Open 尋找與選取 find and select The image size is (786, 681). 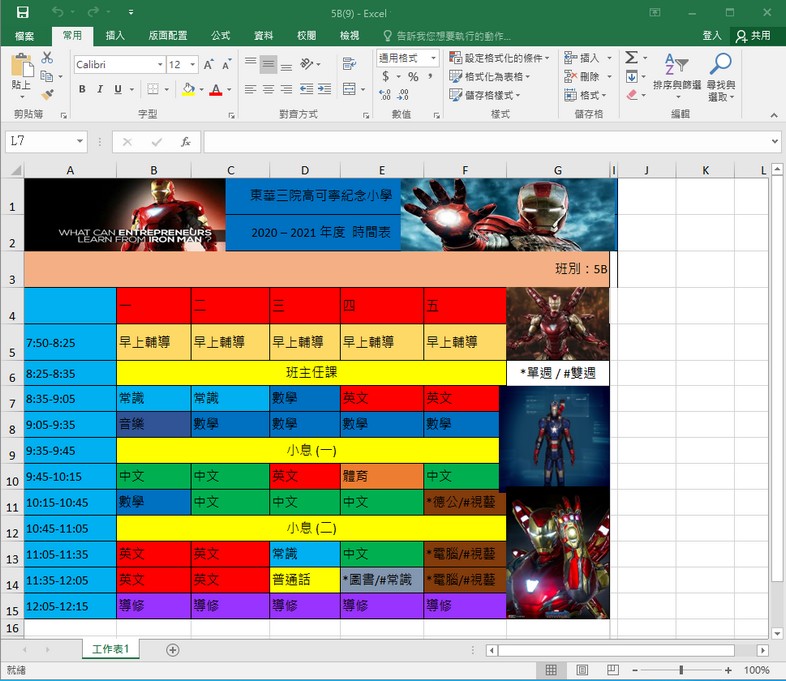(x=721, y=76)
